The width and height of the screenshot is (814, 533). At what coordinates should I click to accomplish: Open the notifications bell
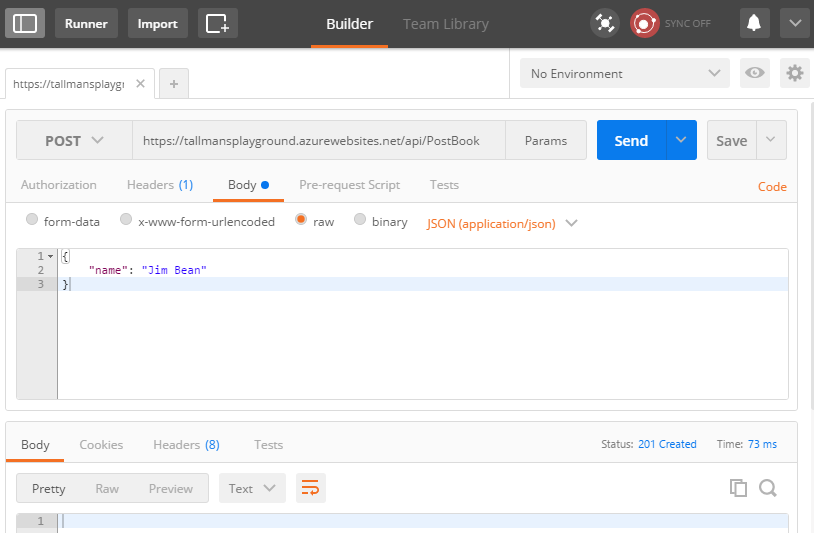(754, 23)
